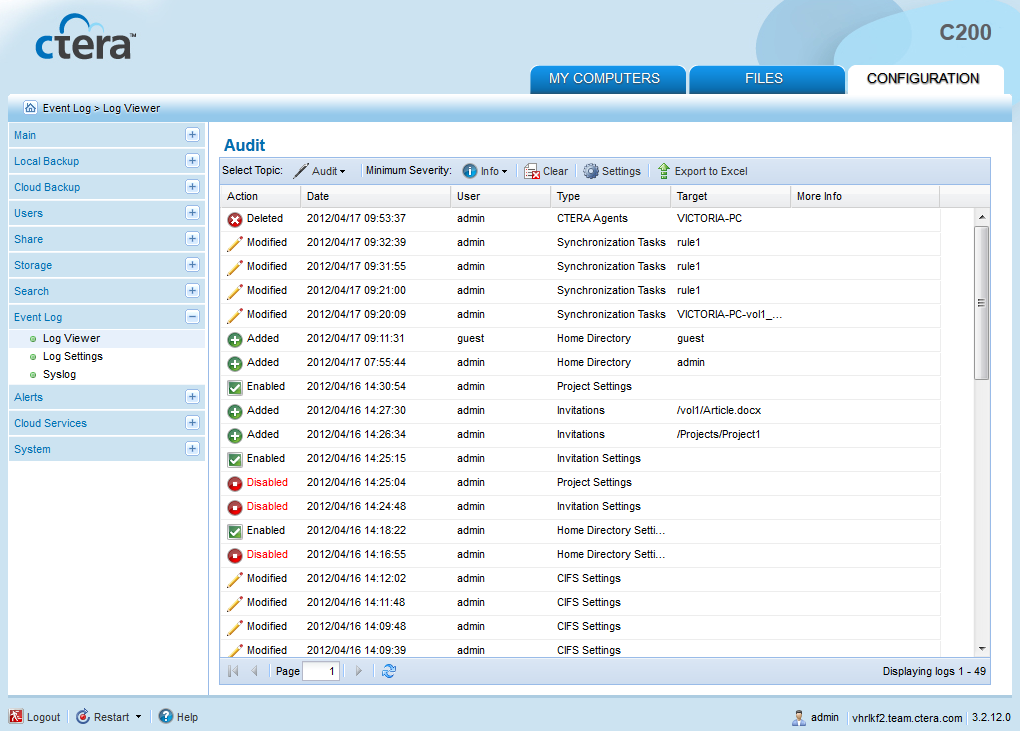The image size is (1020, 731).
Task: Open Syslog in the sidebar
Action: pyautogui.click(x=59, y=375)
